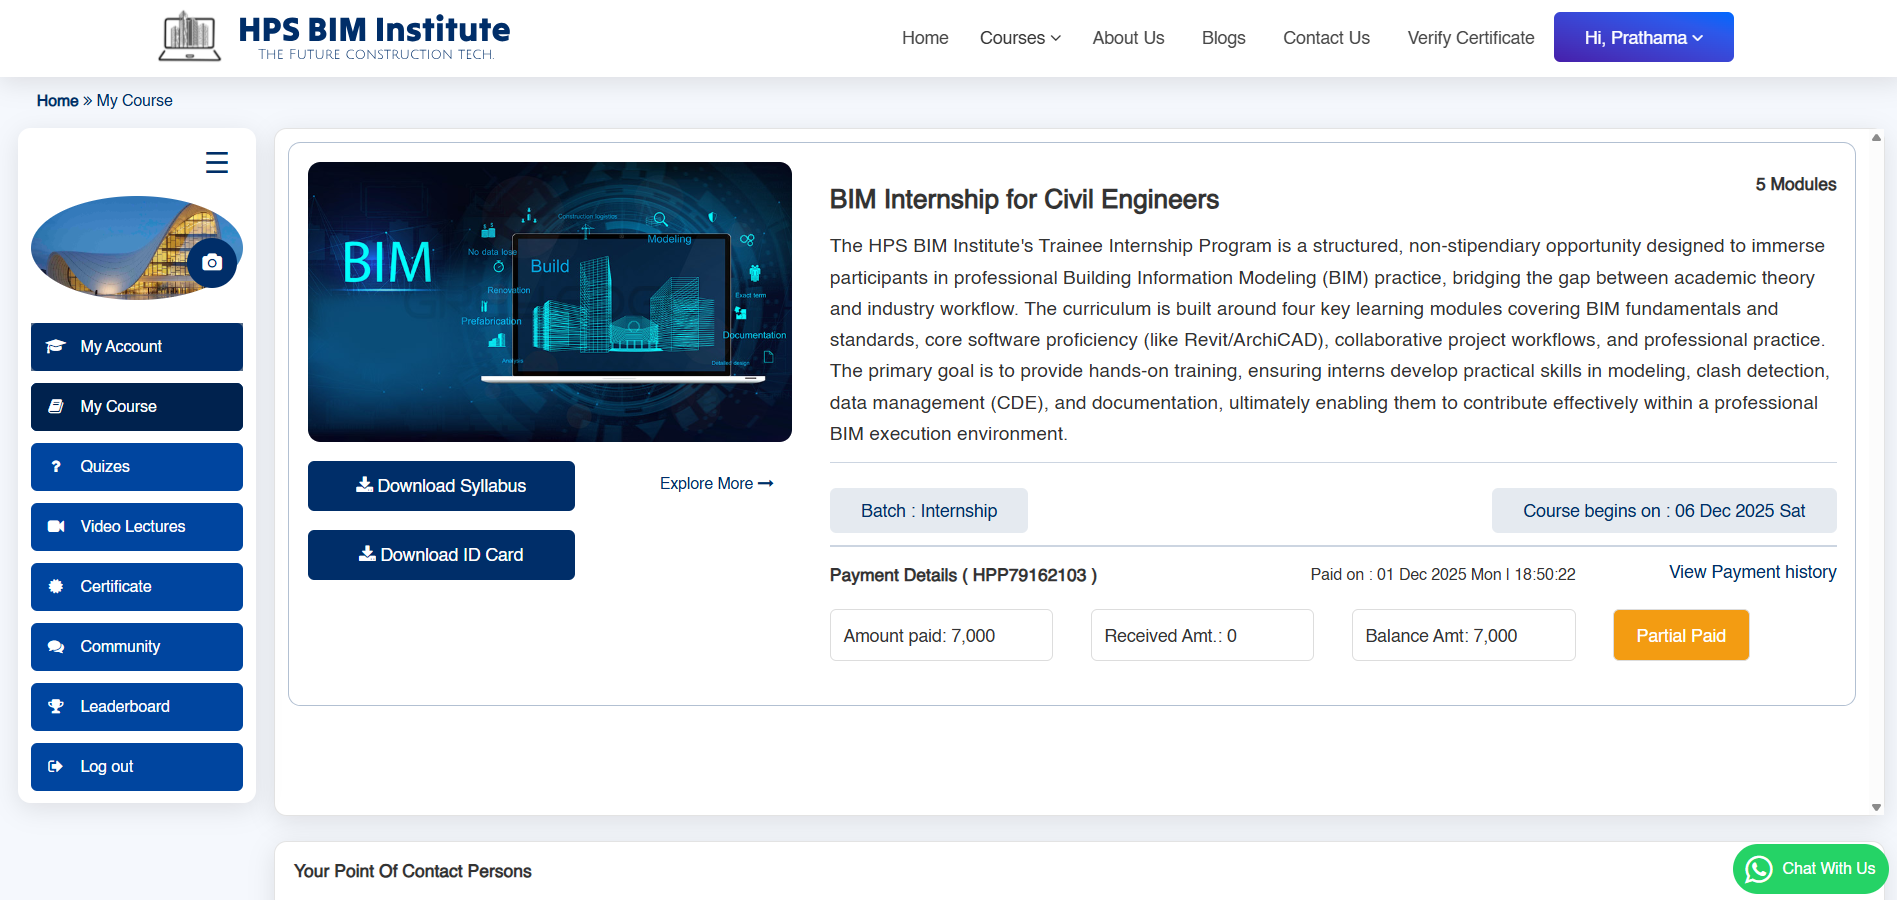View the Leaderboard page
The width and height of the screenshot is (1897, 900).
point(137,707)
